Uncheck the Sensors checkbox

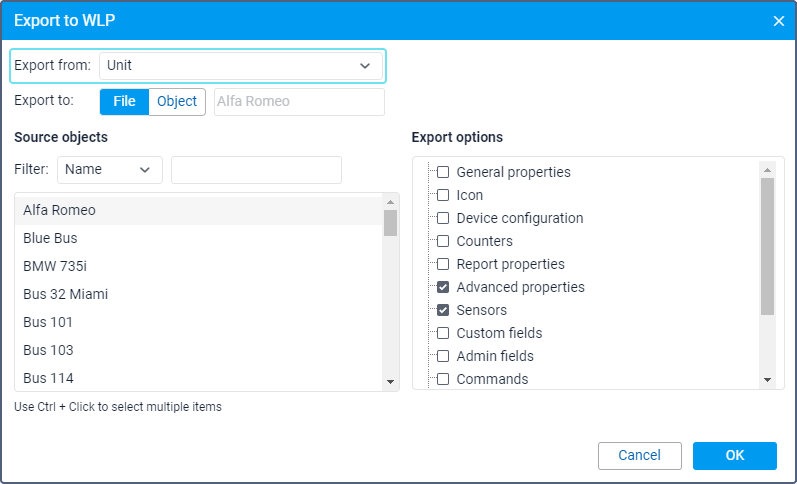coord(443,310)
